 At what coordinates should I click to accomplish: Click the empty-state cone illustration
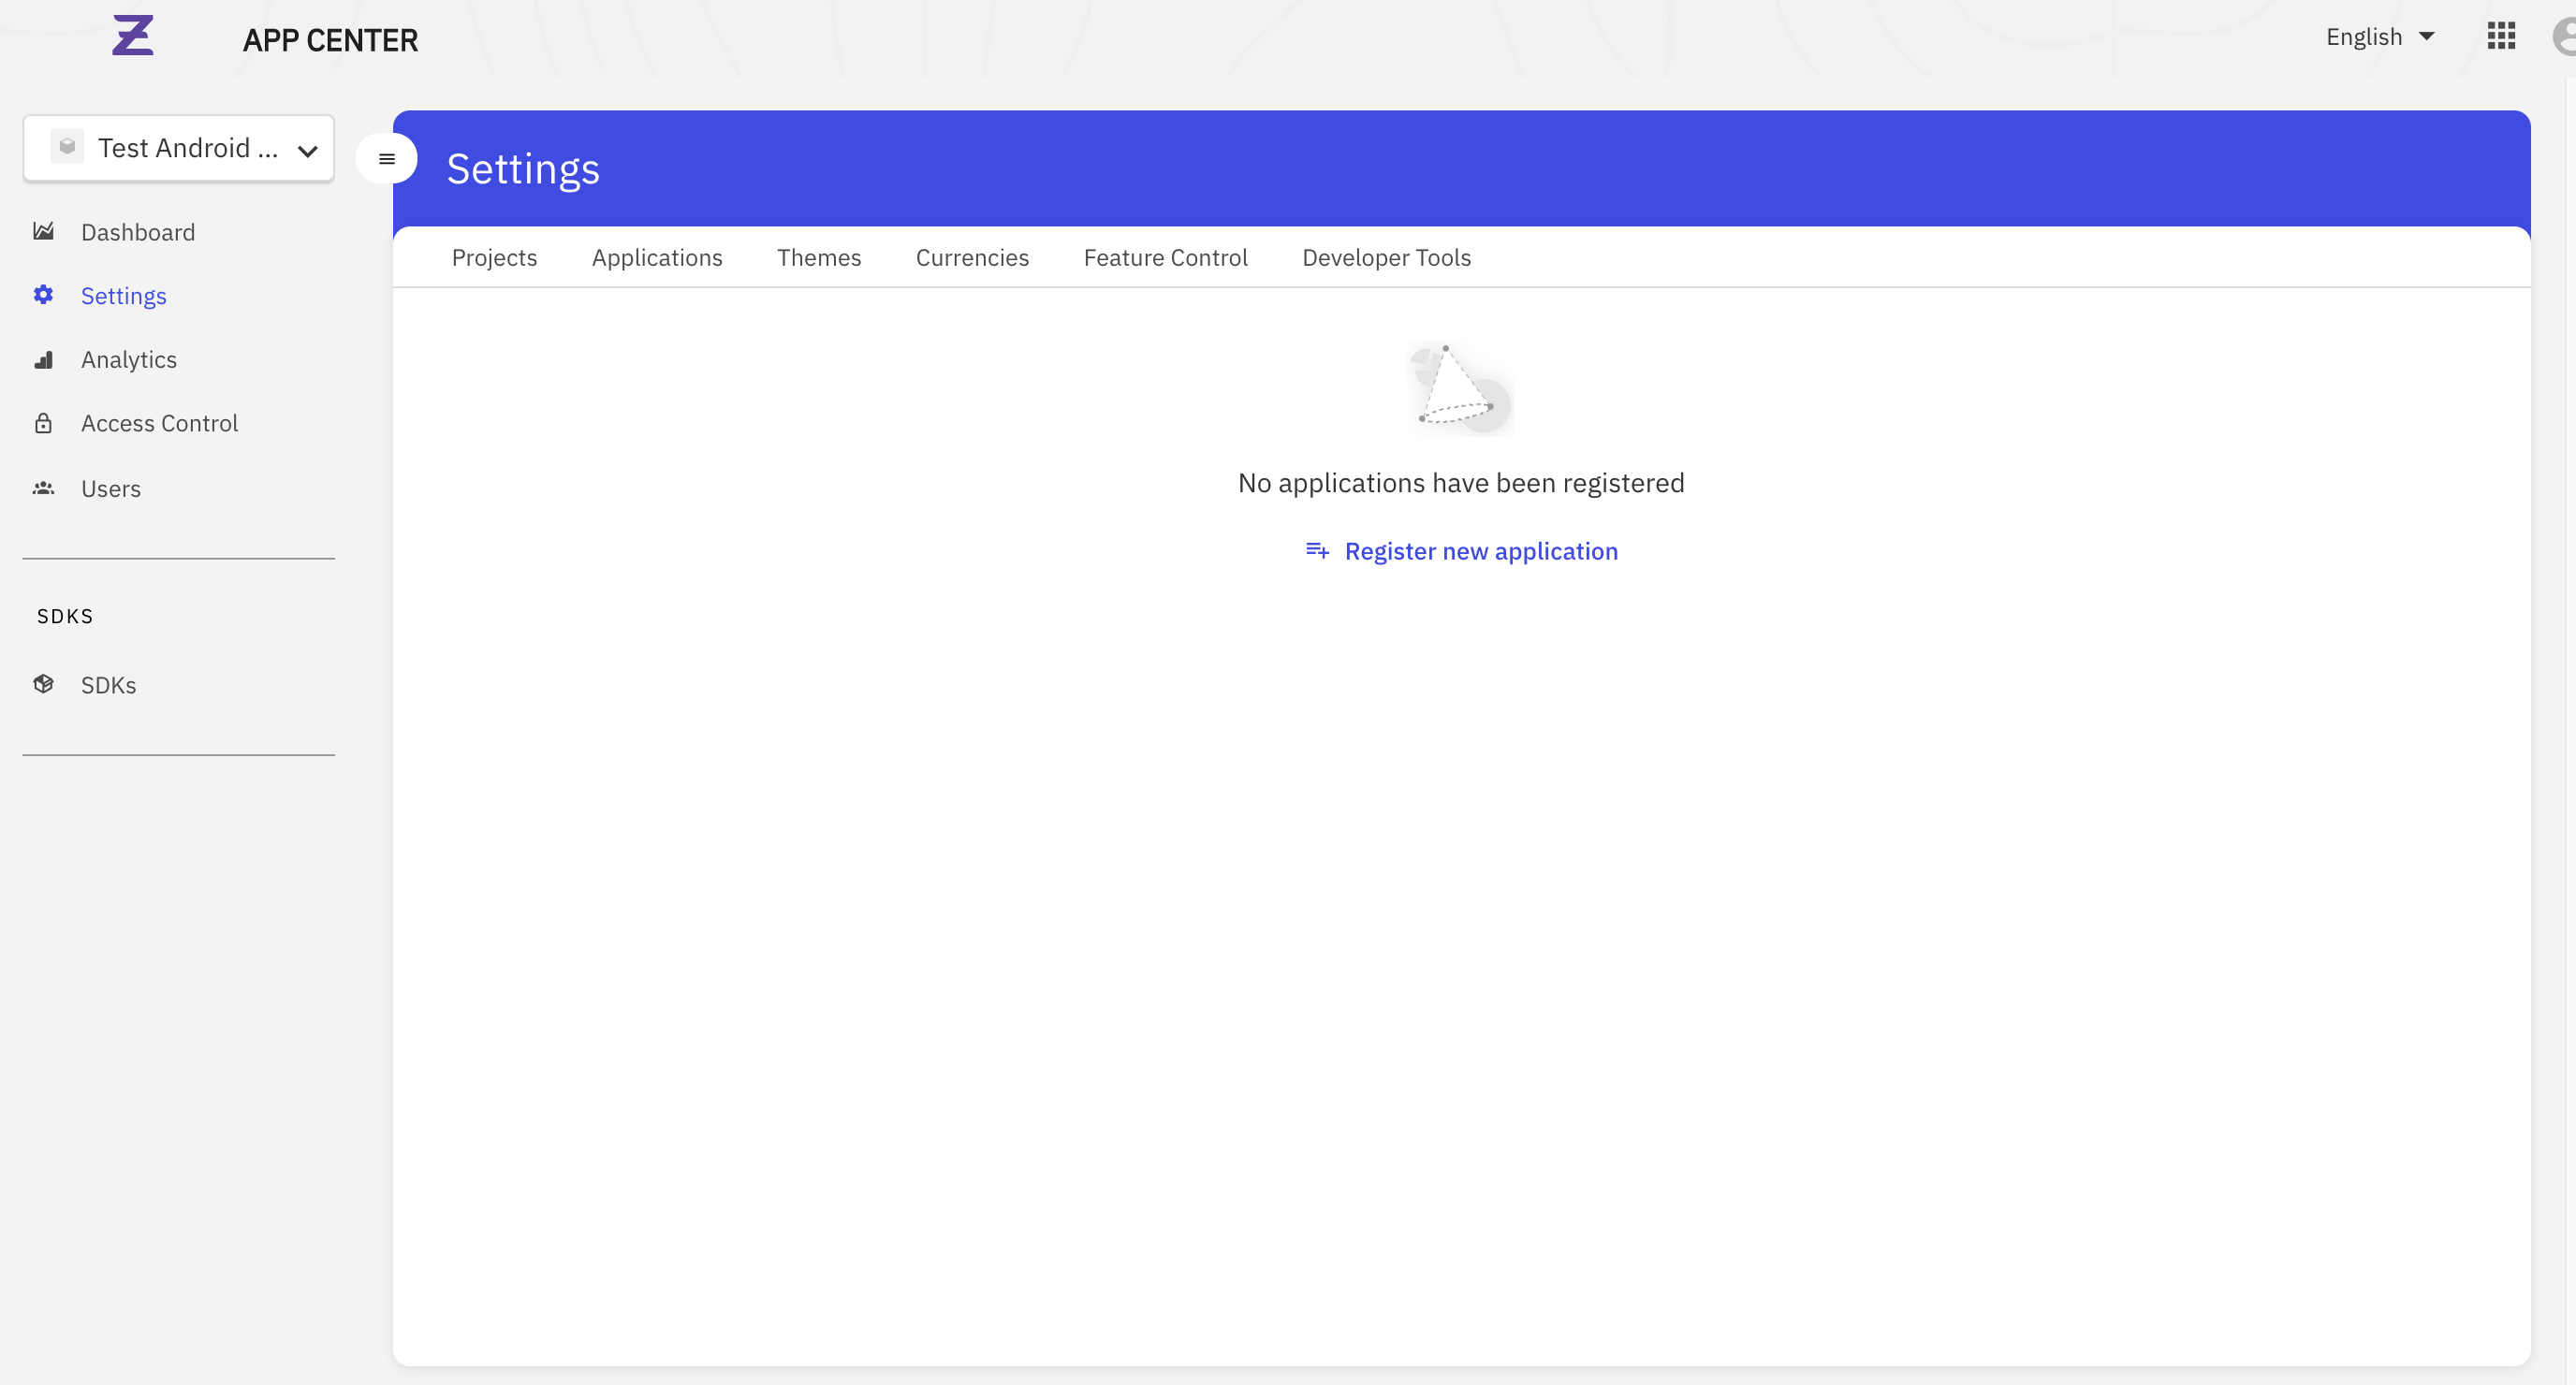(x=1460, y=388)
